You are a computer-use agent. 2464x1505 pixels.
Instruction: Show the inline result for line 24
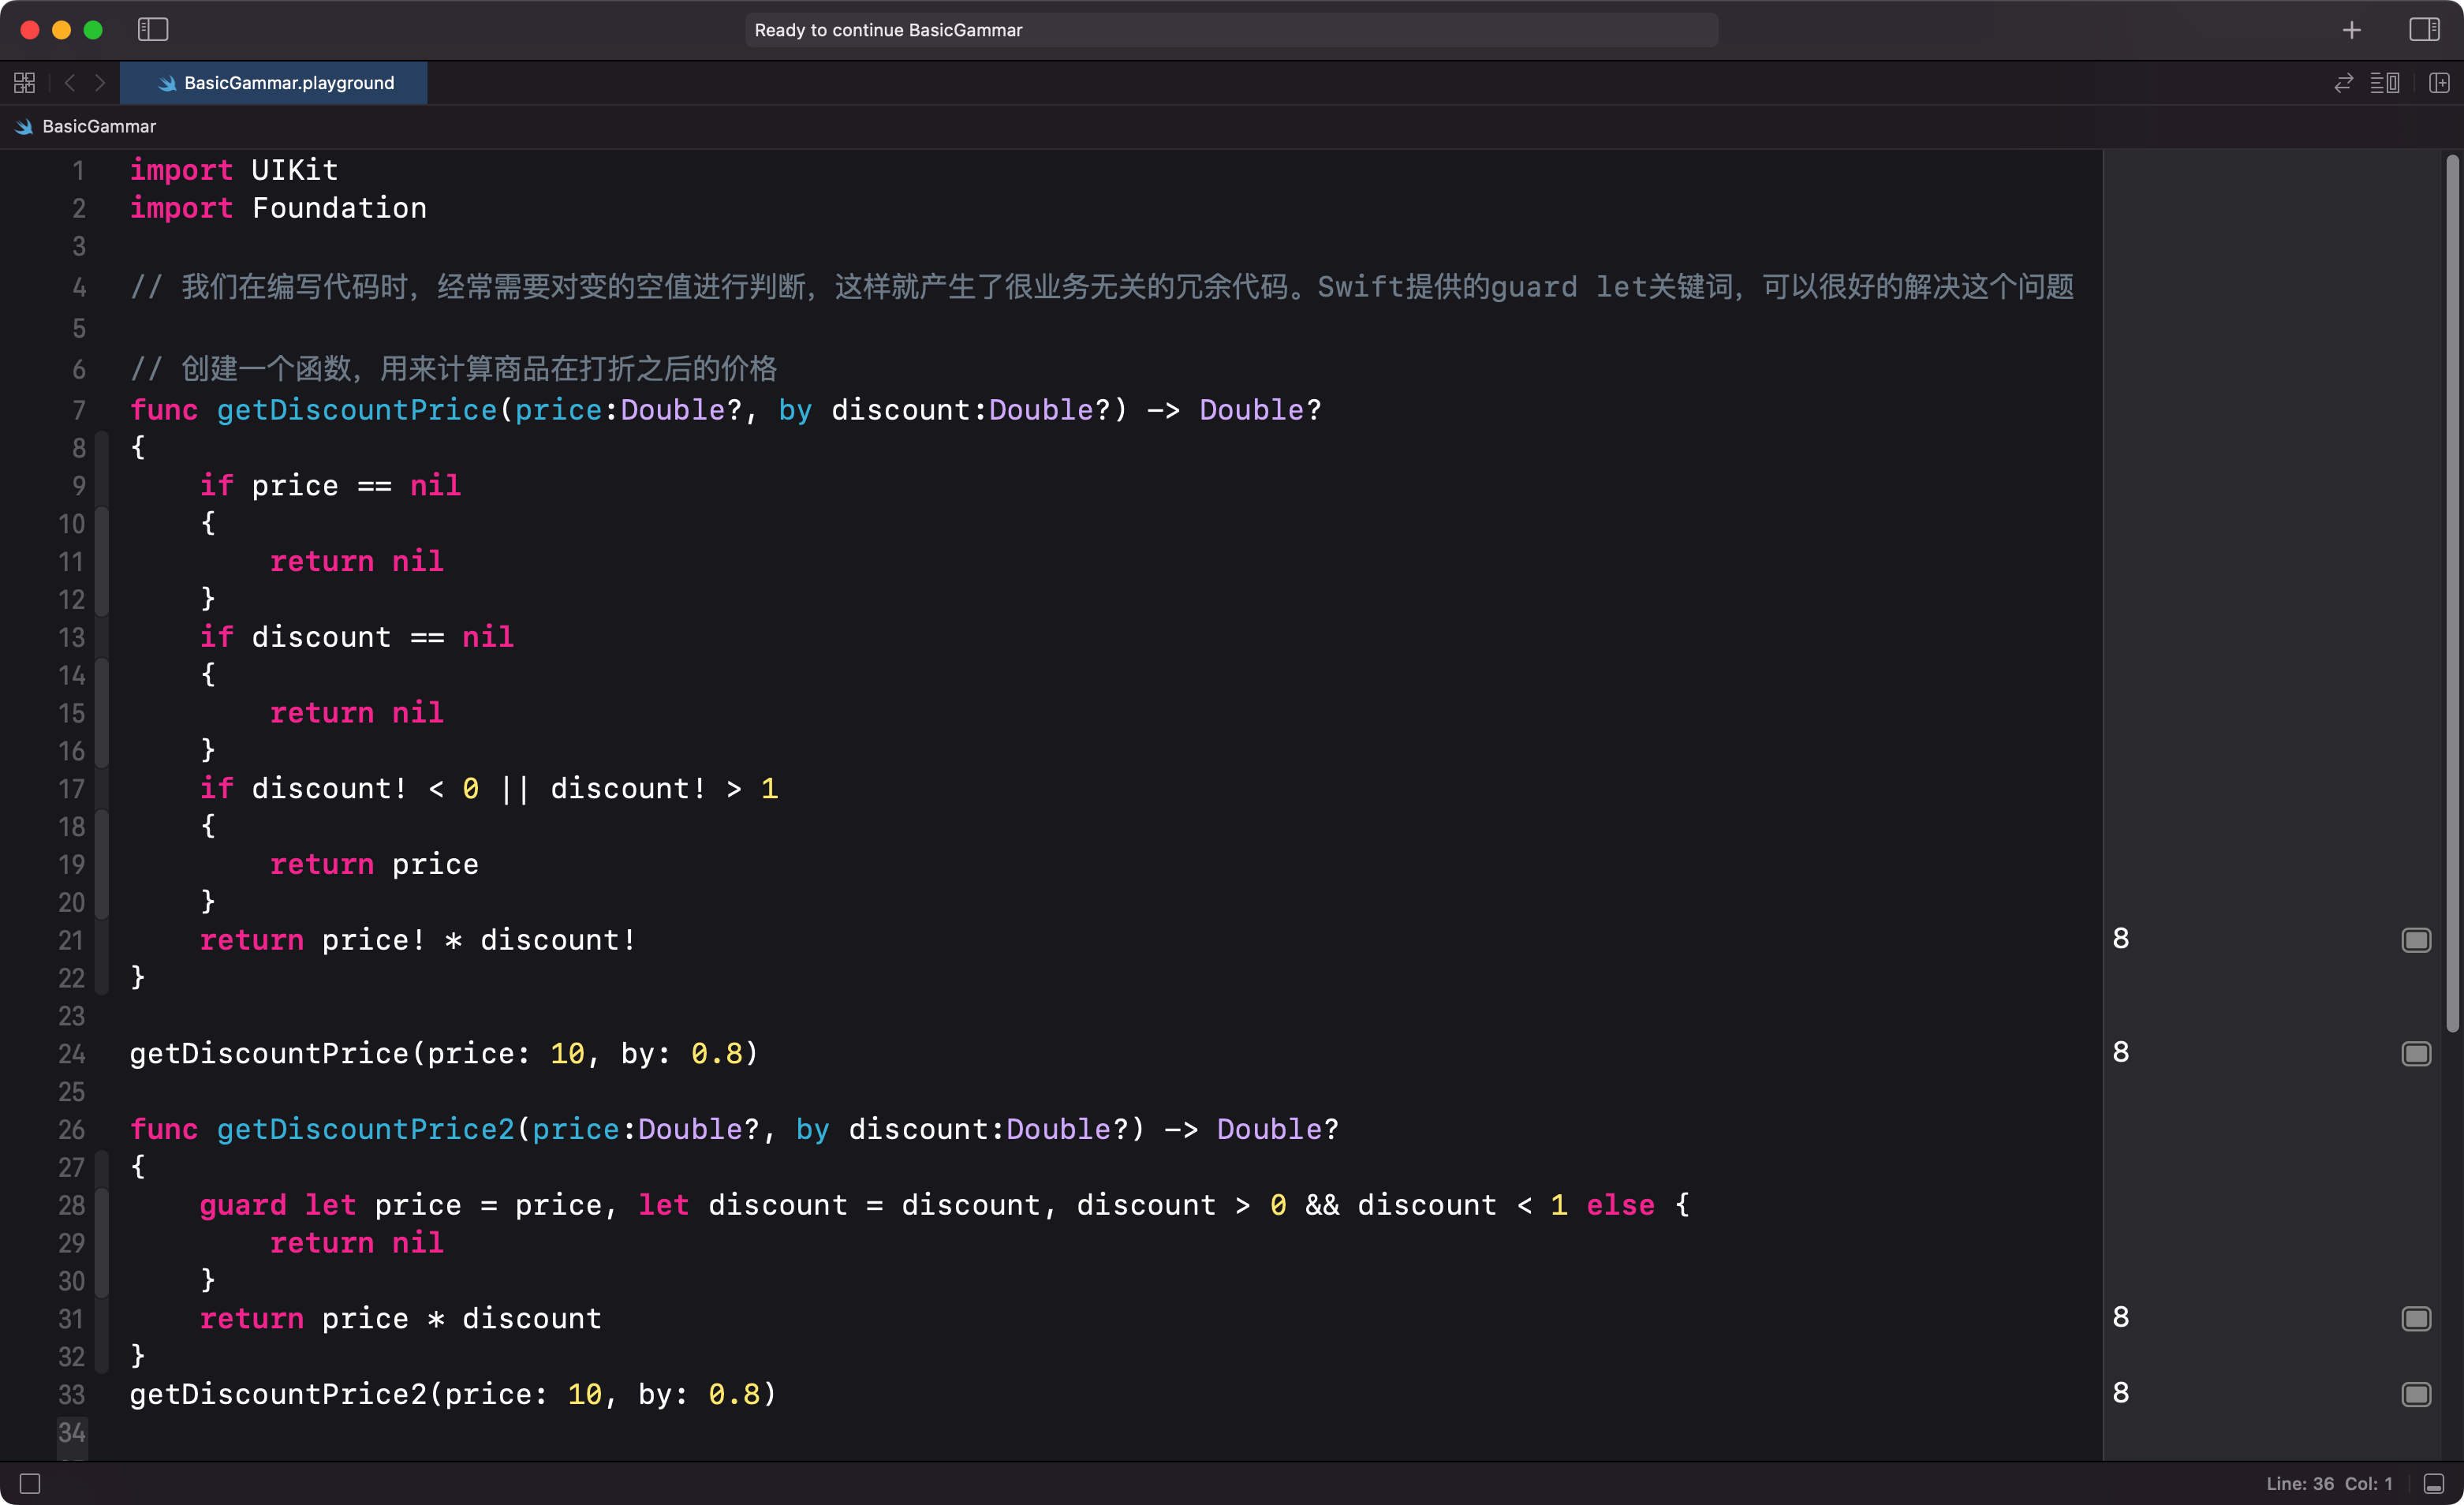tap(2416, 1054)
